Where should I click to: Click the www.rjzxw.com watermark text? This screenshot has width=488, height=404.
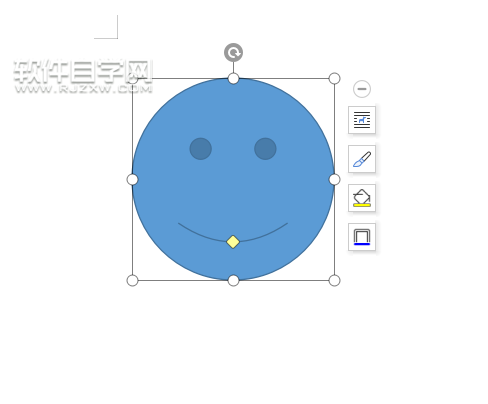coord(83,89)
